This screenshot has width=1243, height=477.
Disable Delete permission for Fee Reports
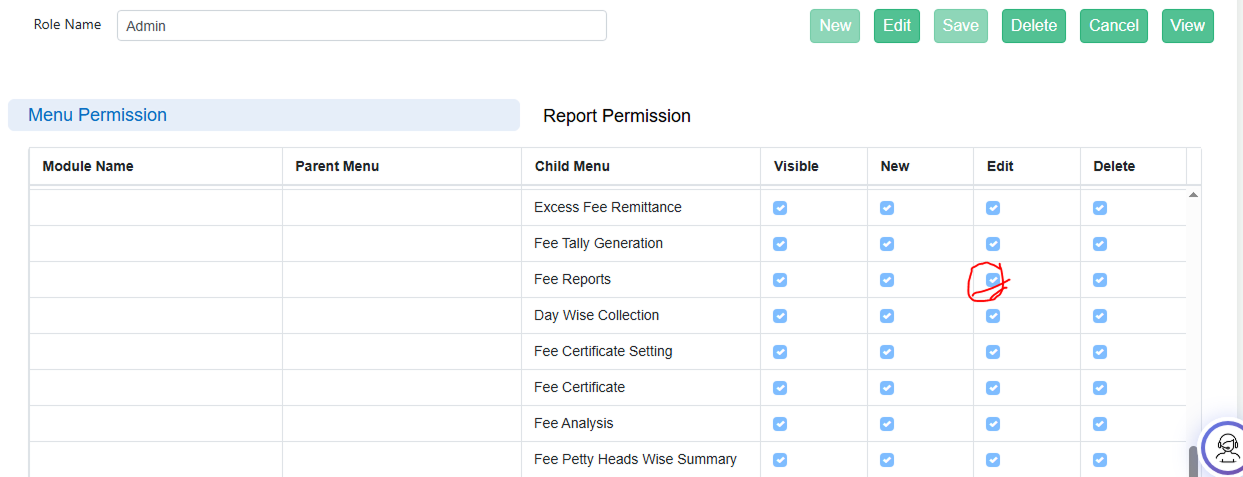(x=1100, y=280)
